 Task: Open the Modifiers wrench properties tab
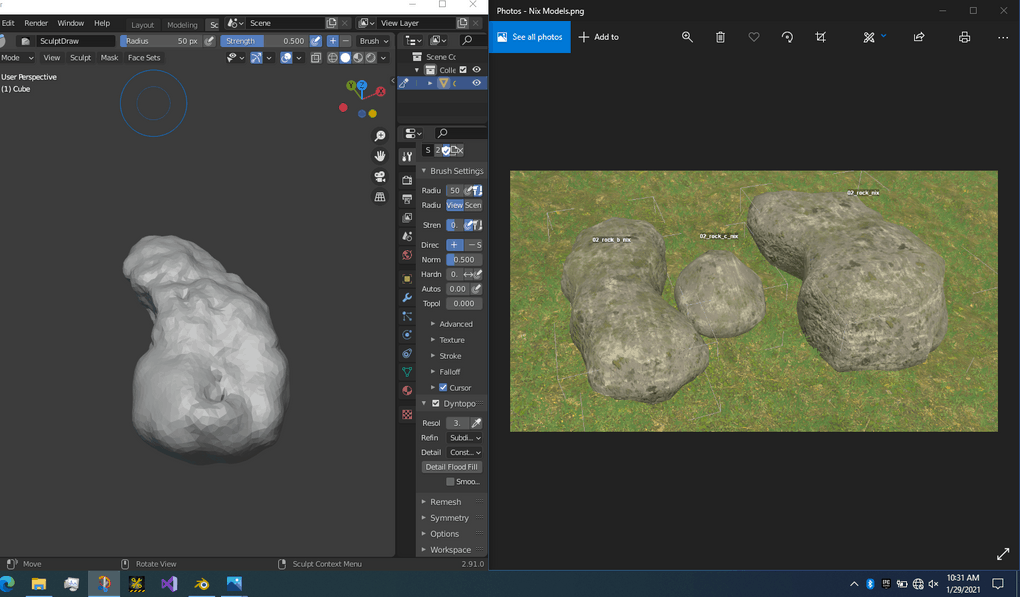(407, 298)
